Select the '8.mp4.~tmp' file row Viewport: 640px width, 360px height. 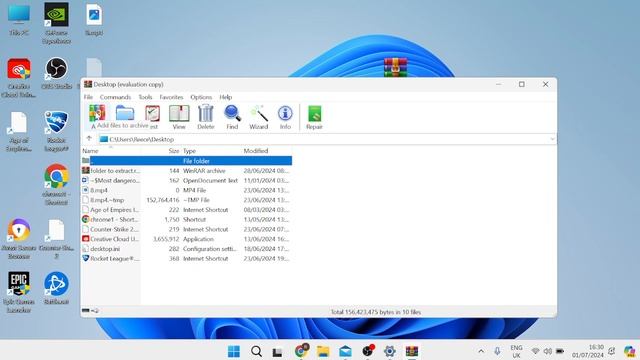pyautogui.click(x=187, y=200)
